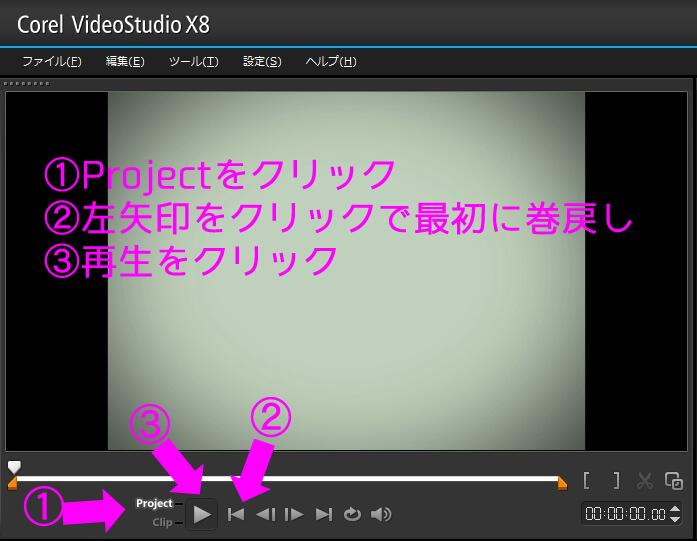Click the left orange trim marker
Viewport: 697px width, 541px height.
point(12,484)
